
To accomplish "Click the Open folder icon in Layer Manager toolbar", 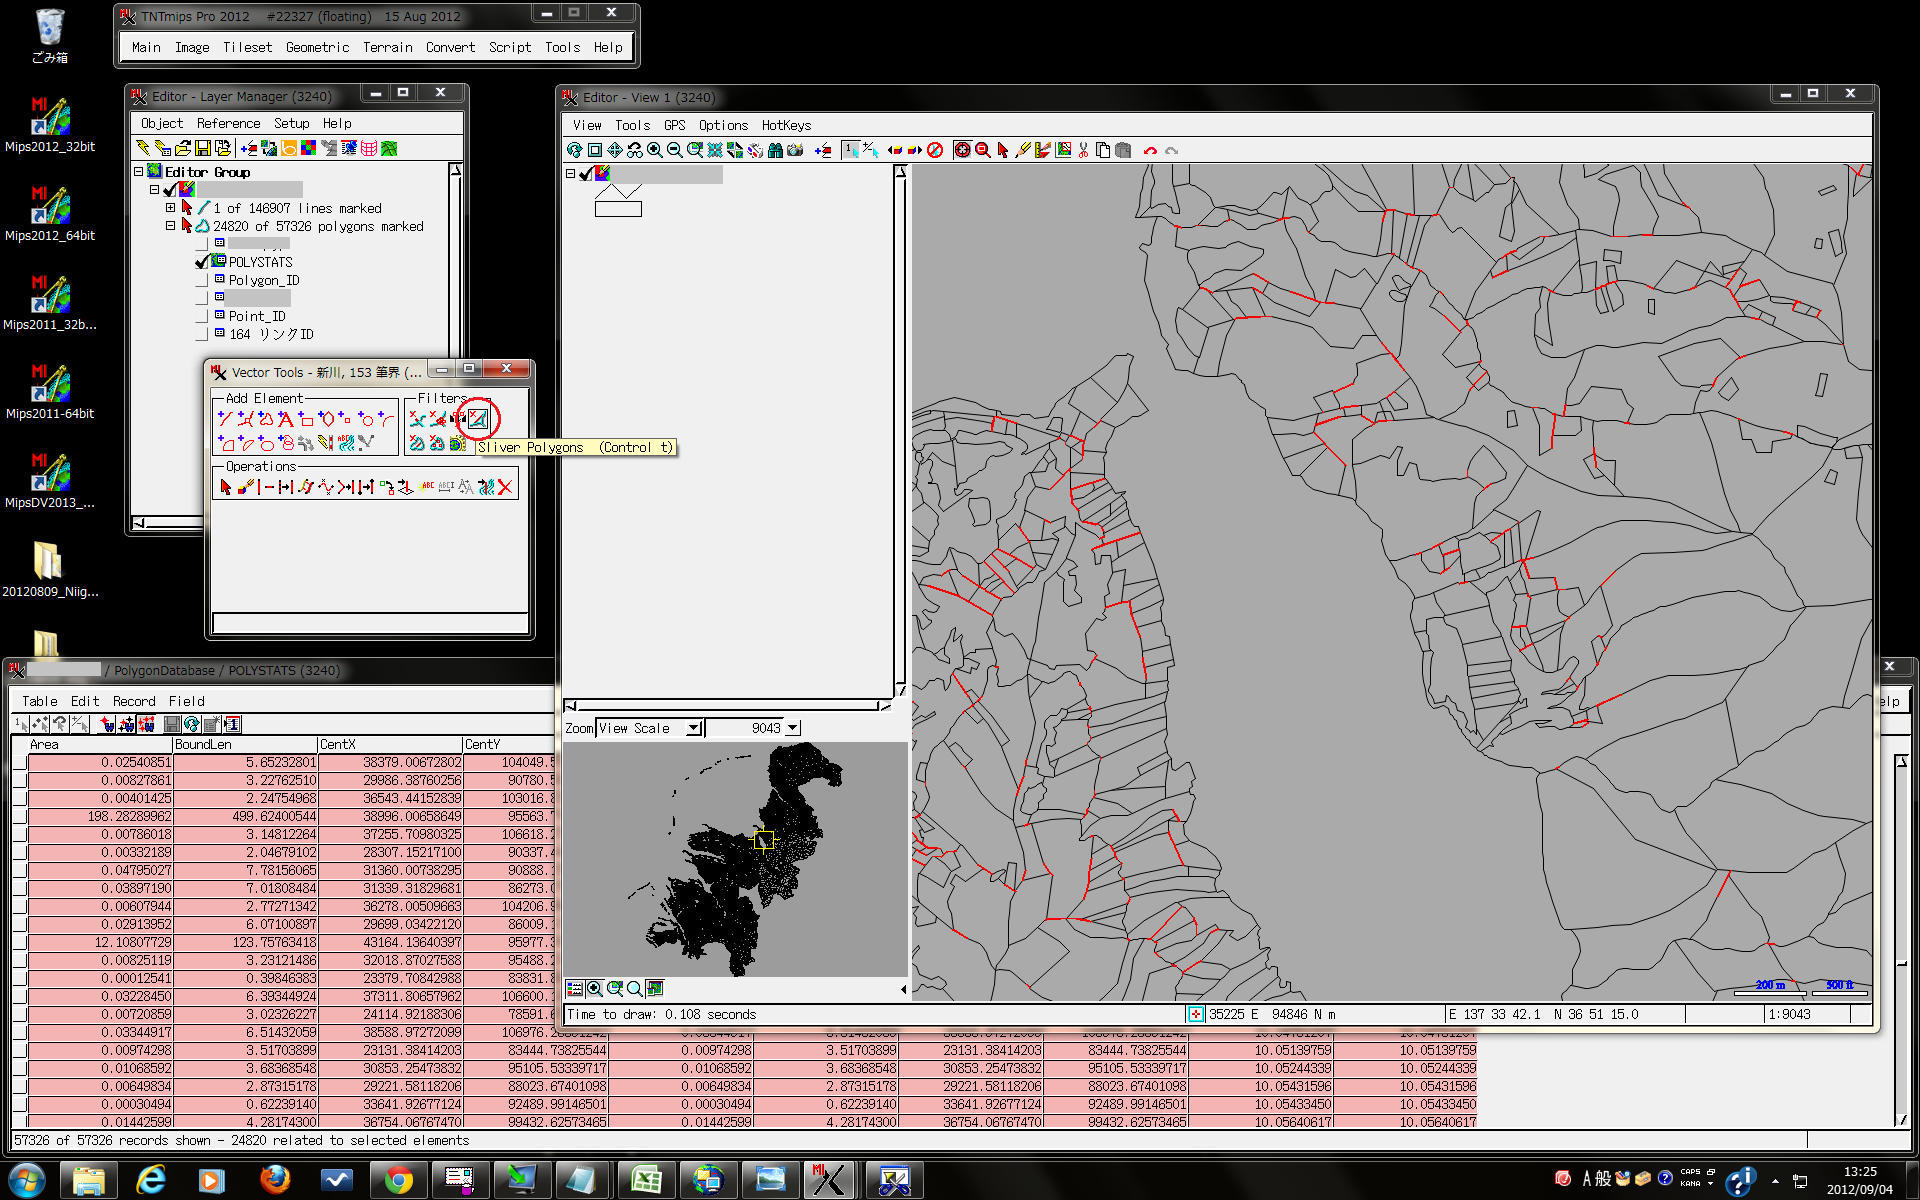I will [x=183, y=148].
